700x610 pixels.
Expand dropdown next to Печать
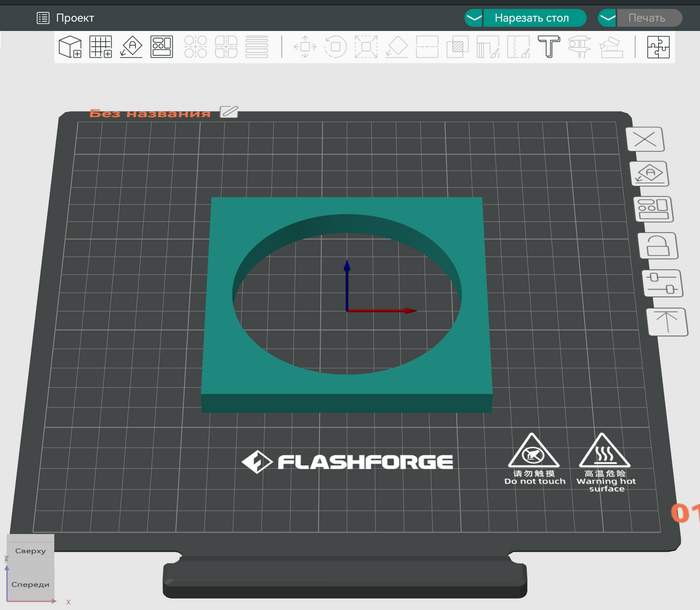click(607, 18)
